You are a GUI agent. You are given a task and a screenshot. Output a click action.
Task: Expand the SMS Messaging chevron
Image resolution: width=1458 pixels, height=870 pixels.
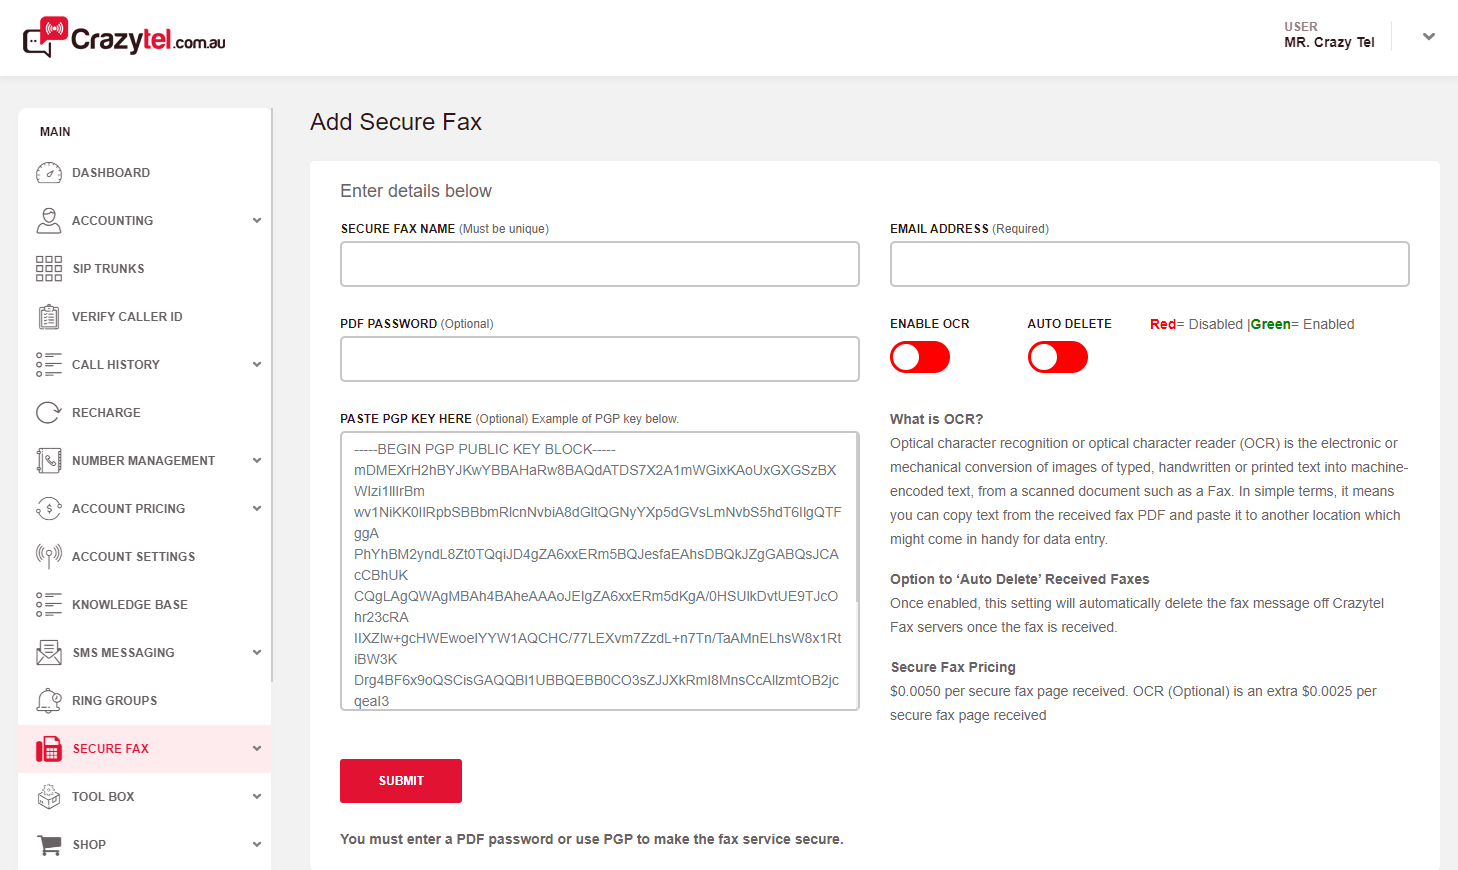(x=257, y=653)
